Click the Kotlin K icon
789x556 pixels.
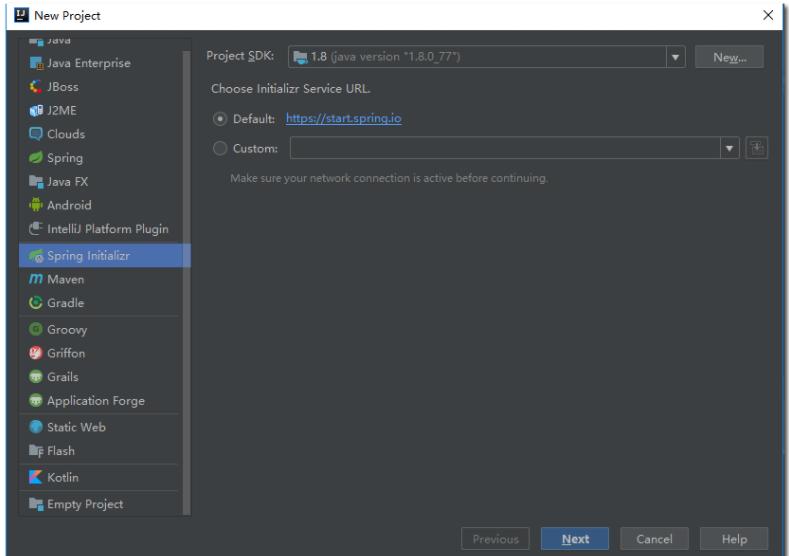(36, 477)
